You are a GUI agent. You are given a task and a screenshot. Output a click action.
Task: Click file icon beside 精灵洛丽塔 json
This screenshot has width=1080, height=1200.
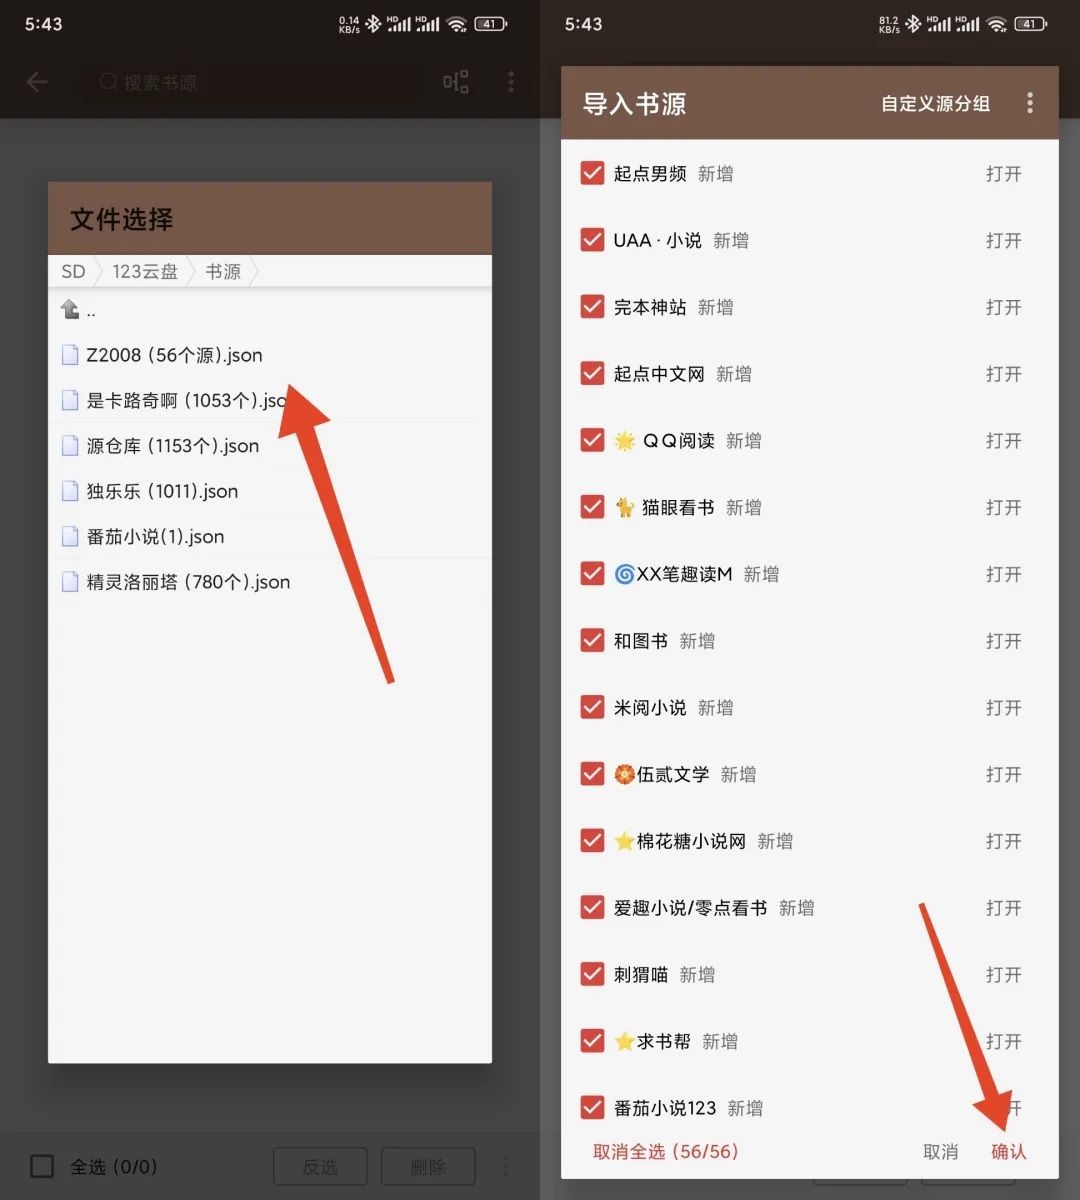pyautogui.click(x=70, y=582)
